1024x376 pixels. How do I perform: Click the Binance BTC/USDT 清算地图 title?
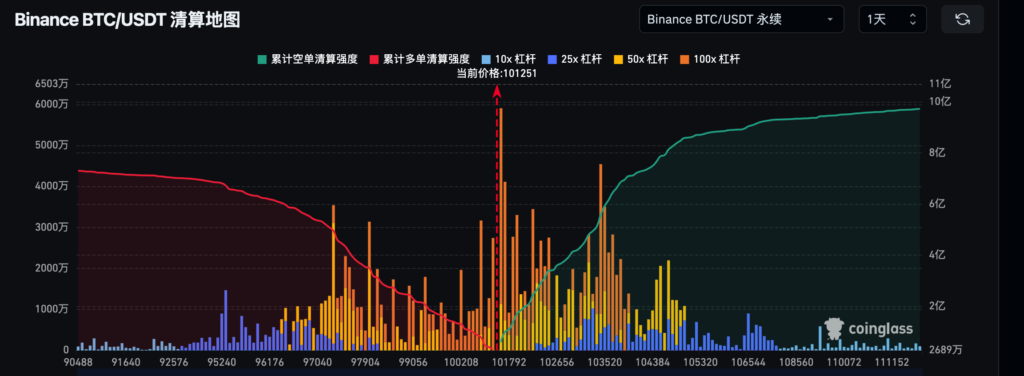pos(127,20)
